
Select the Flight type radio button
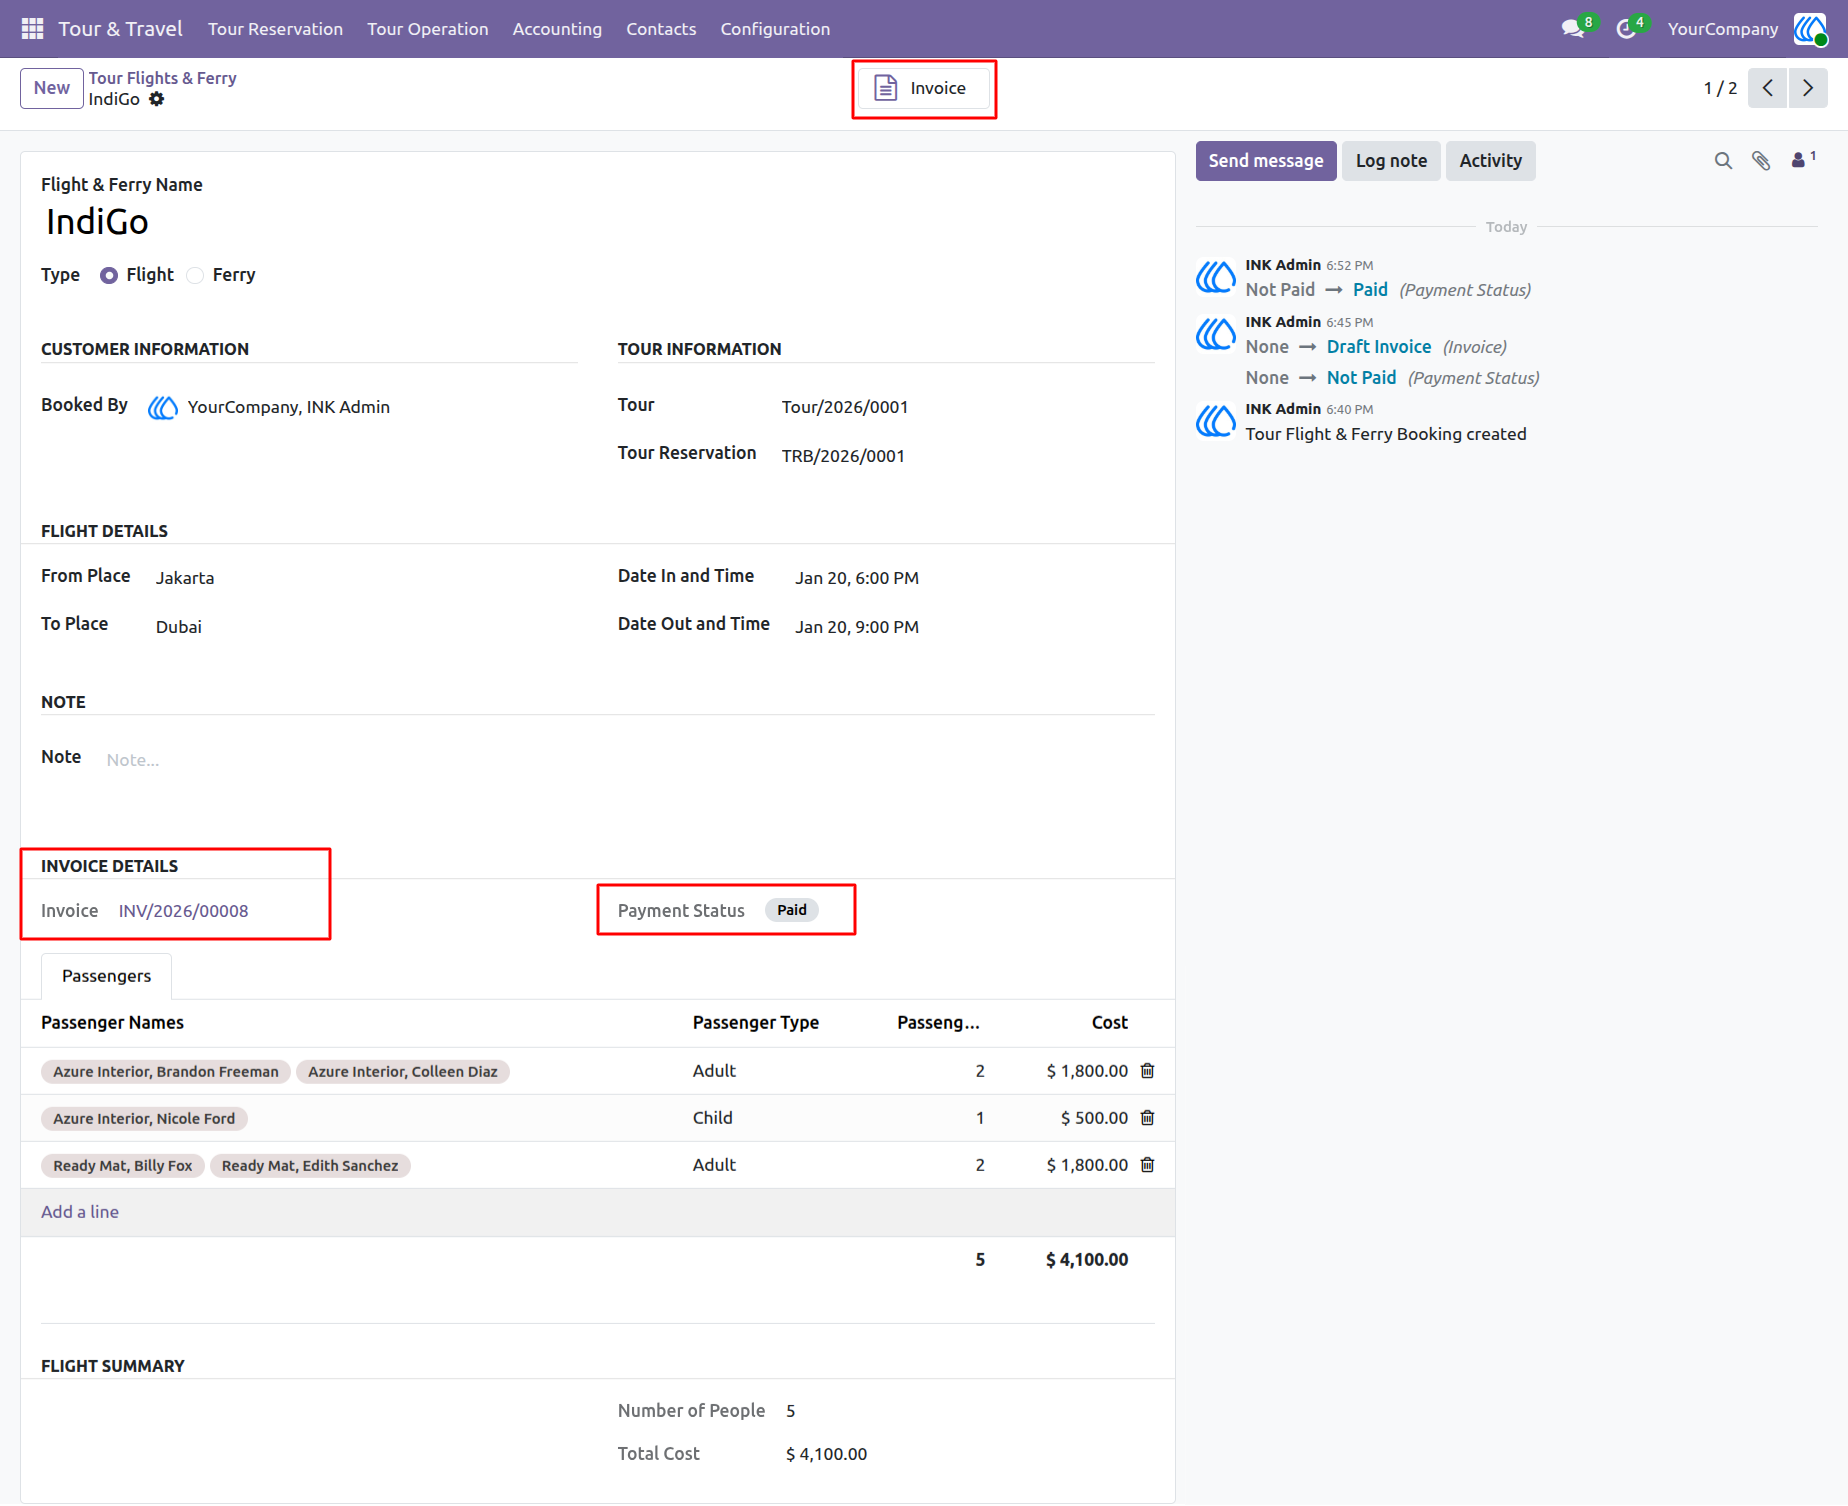point(109,275)
